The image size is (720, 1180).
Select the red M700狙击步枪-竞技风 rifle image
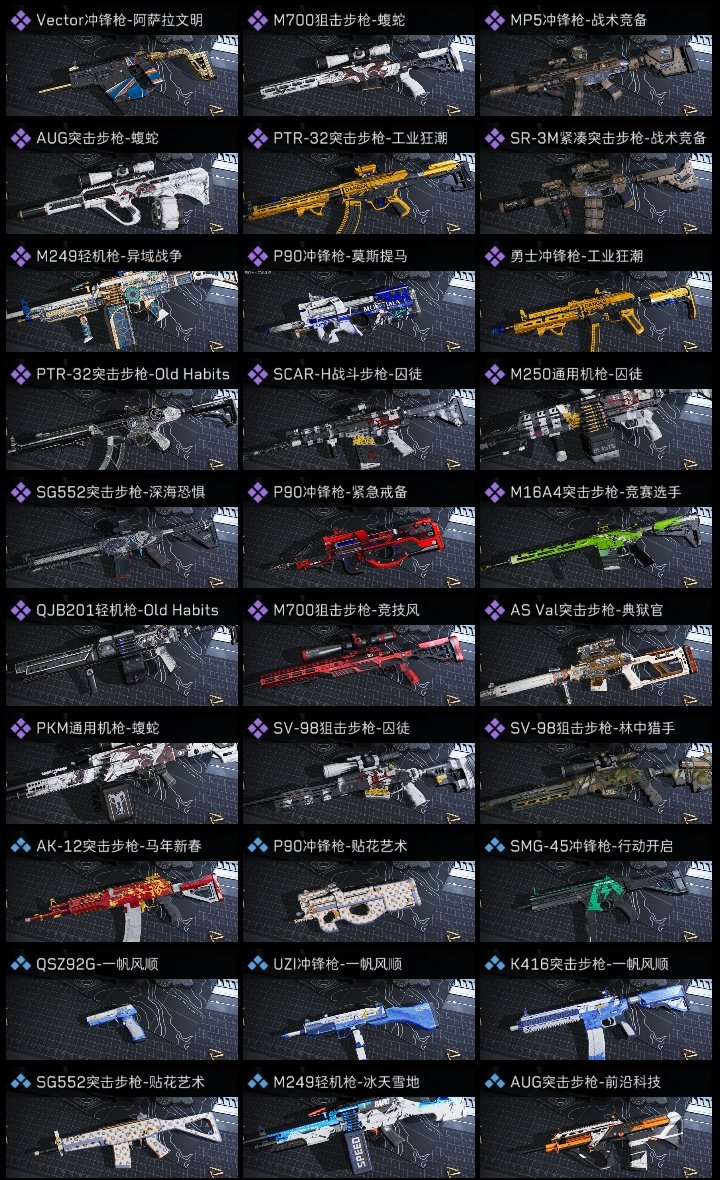pyautogui.click(x=359, y=665)
